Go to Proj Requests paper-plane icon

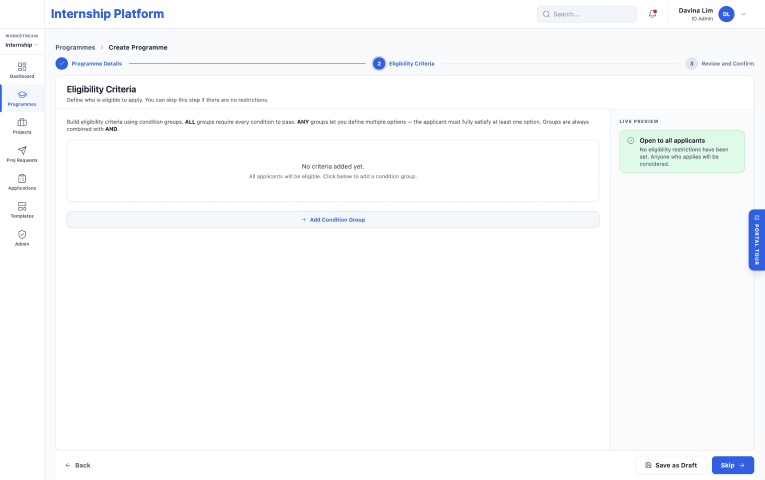pyautogui.click(x=22, y=154)
